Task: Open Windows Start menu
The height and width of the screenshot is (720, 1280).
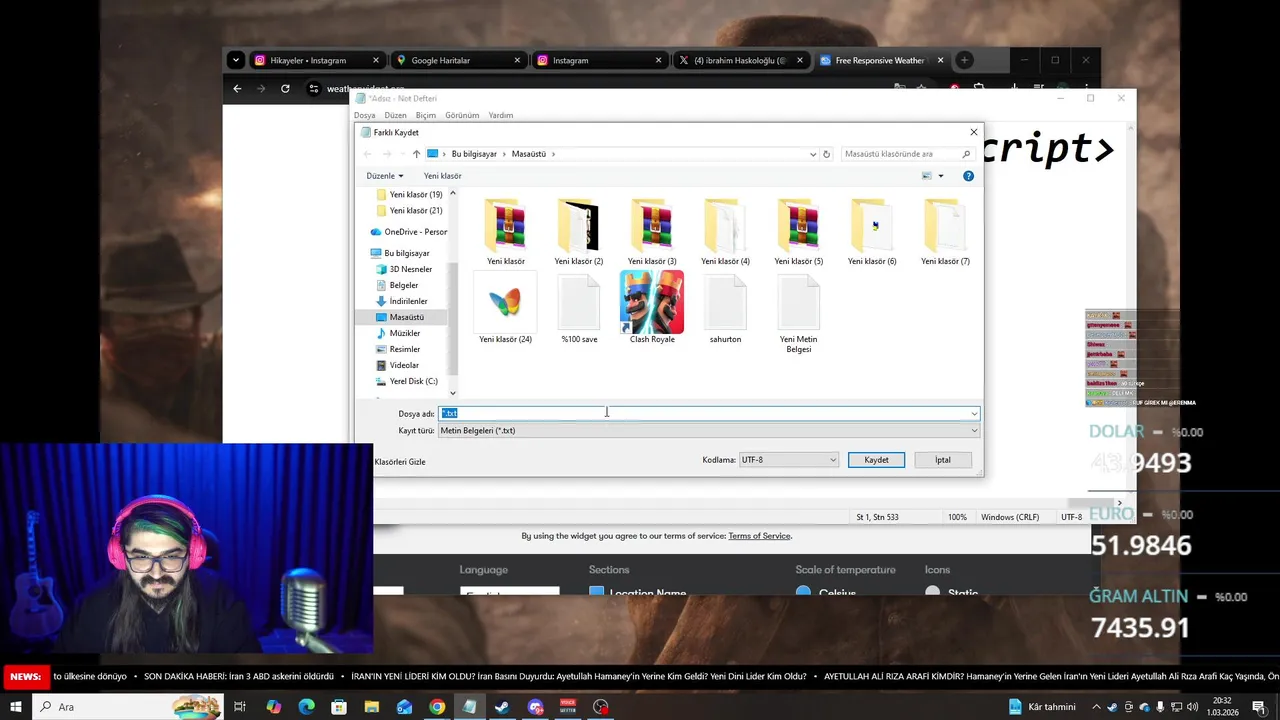Action: click(16, 707)
